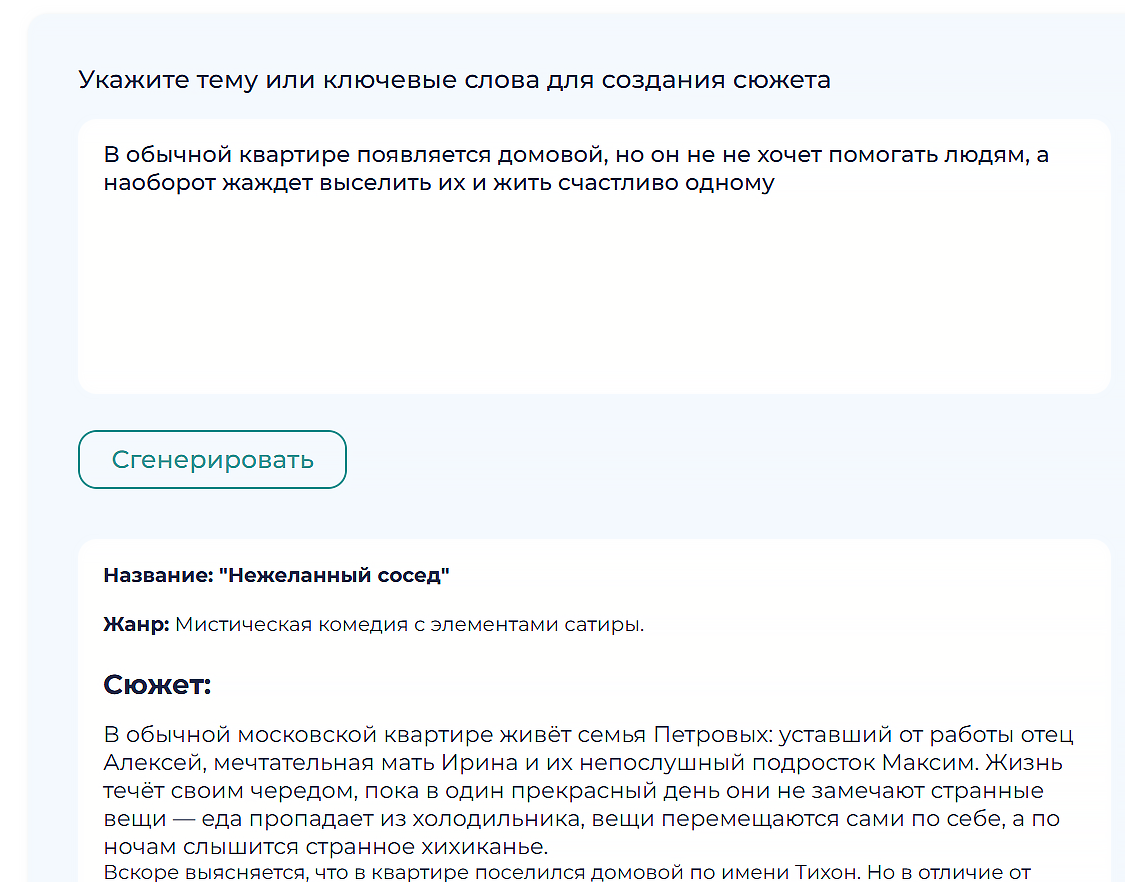Click the Сгенерировать button
The width and height of the screenshot is (1125, 882).
(x=212, y=460)
